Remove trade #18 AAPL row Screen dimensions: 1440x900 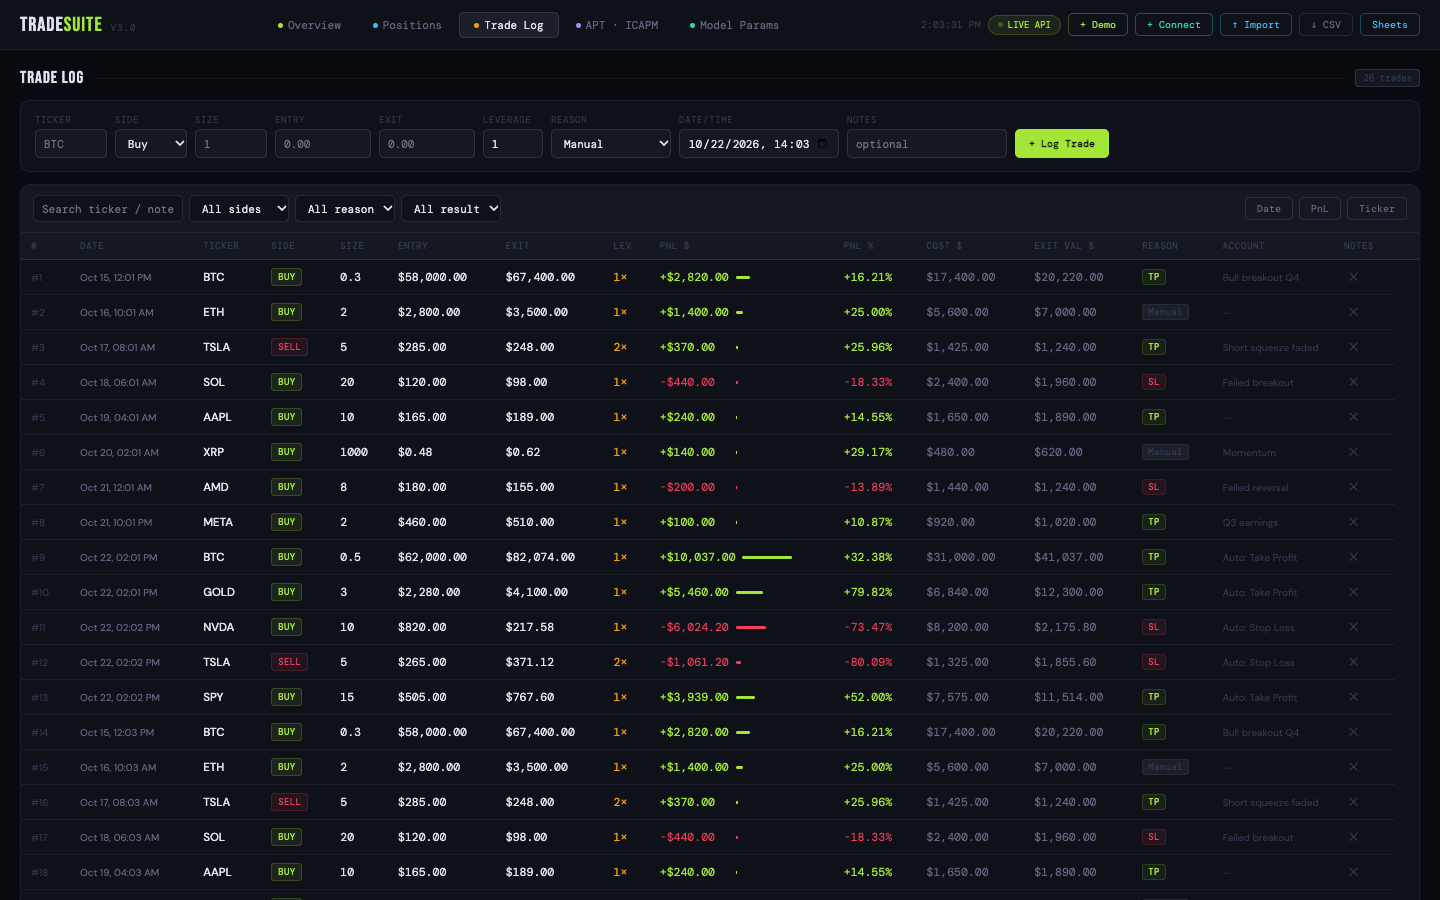(x=1353, y=872)
